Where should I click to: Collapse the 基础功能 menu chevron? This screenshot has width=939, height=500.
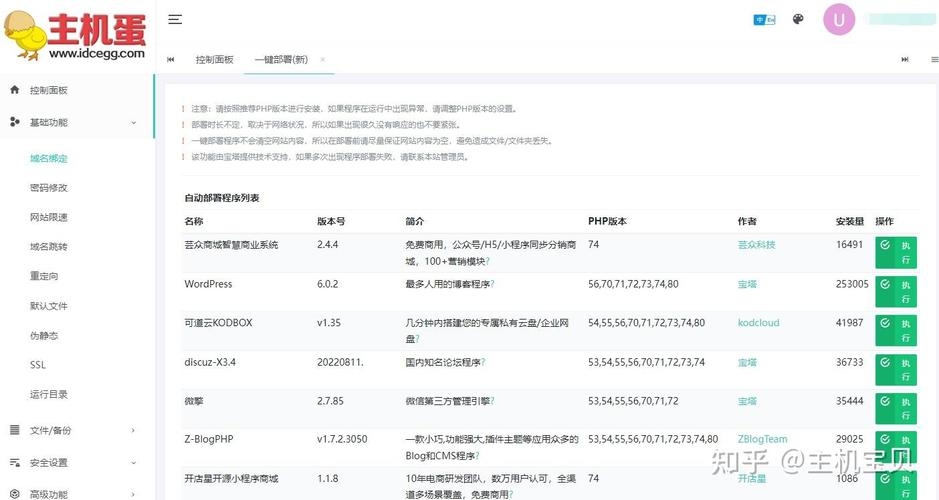tap(134, 123)
